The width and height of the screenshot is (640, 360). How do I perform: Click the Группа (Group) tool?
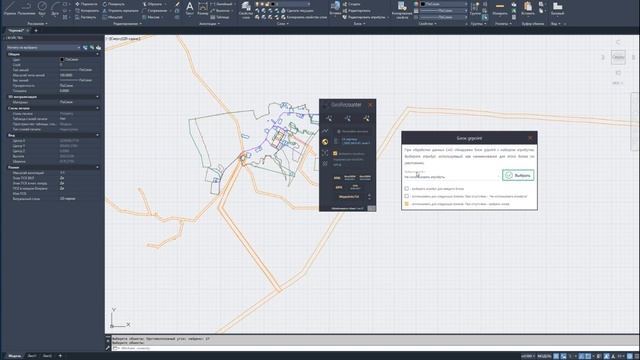click(x=475, y=8)
